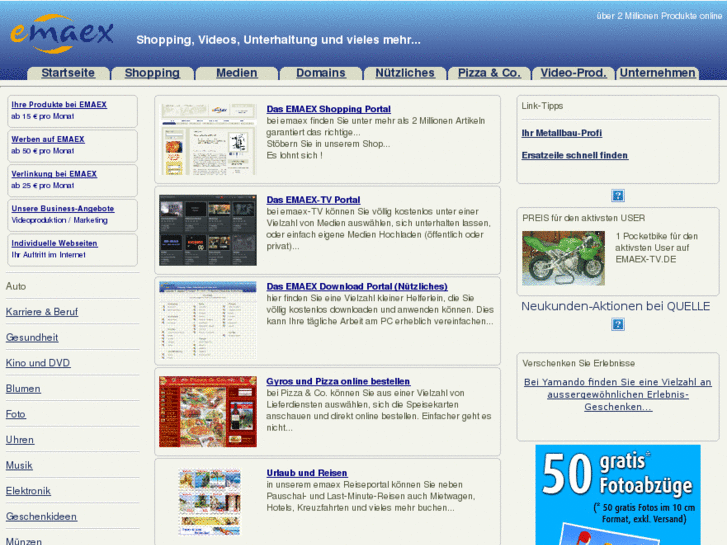Open the Unternehmen tab

[x=657, y=73]
